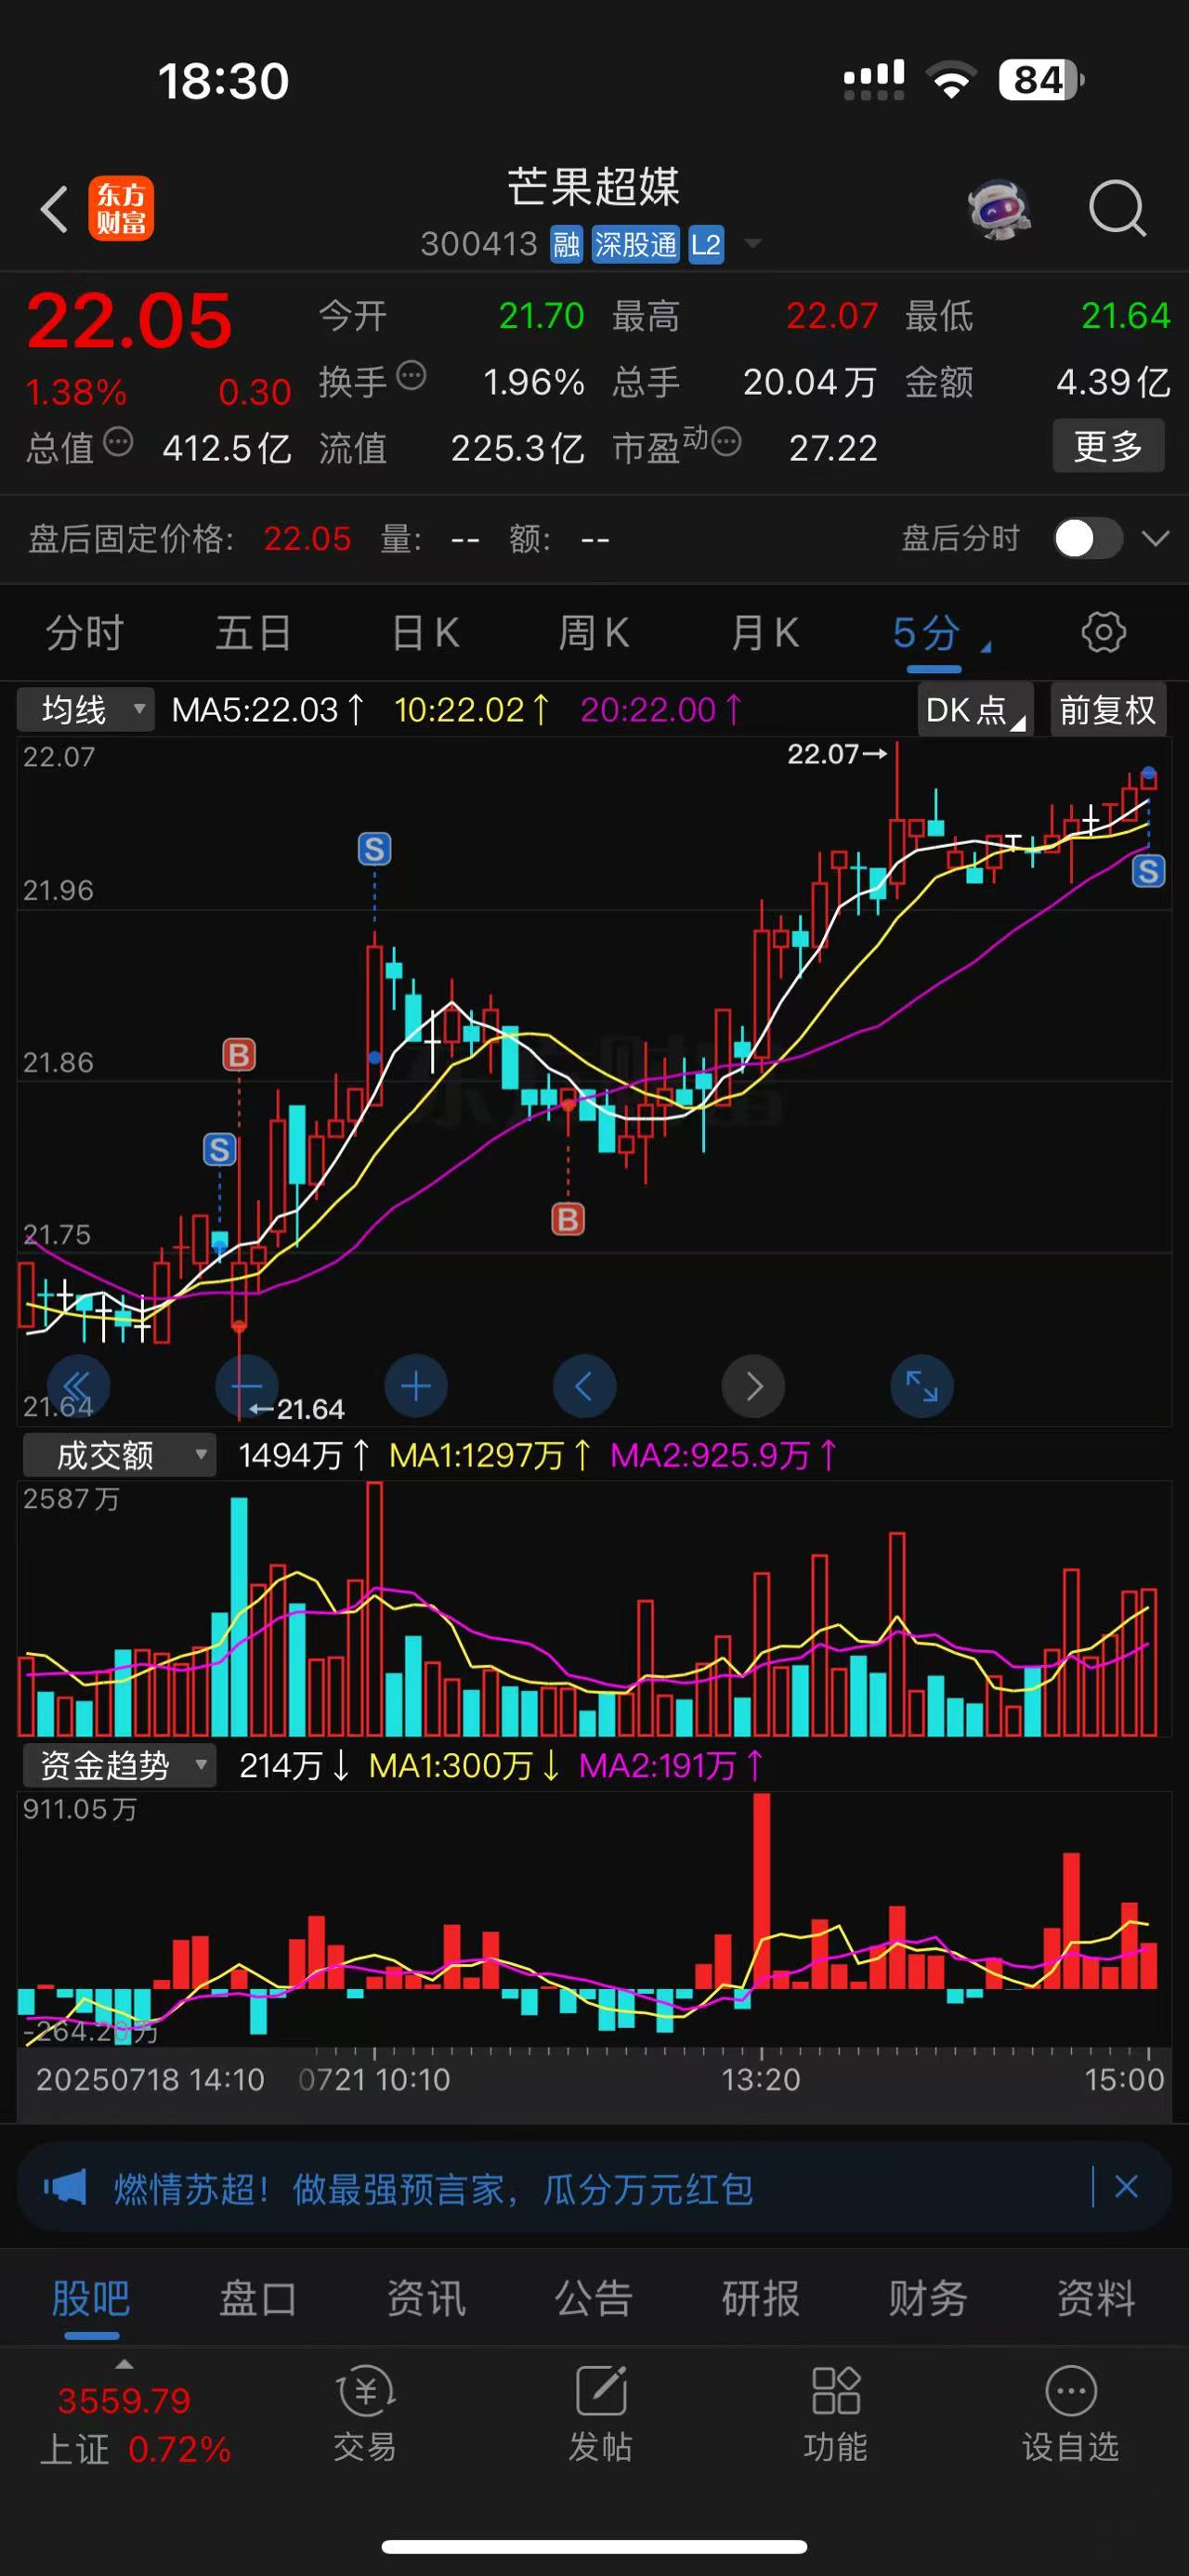Zoom out chart with minus button
This screenshot has height=2576, width=1189.
pyautogui.click(x=247, y=1386)
